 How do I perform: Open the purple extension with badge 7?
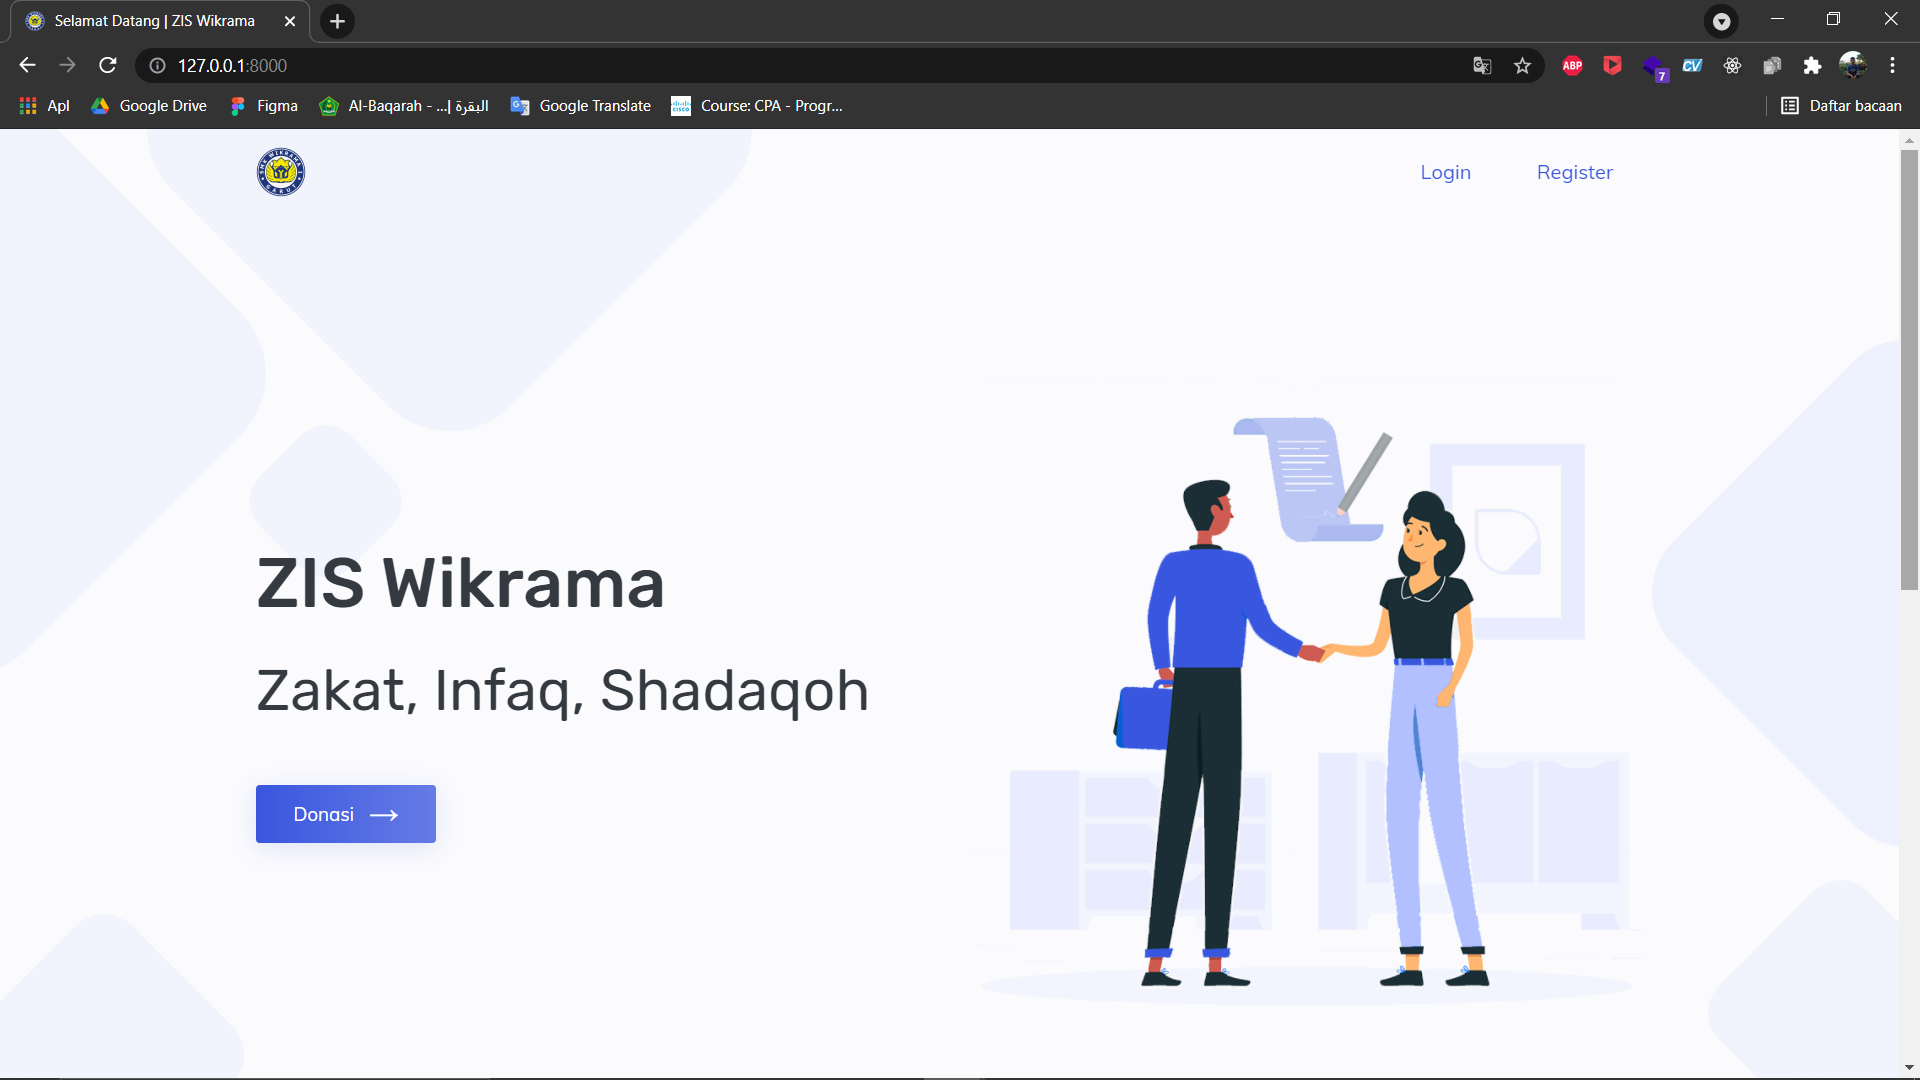tap(1654, 68)
